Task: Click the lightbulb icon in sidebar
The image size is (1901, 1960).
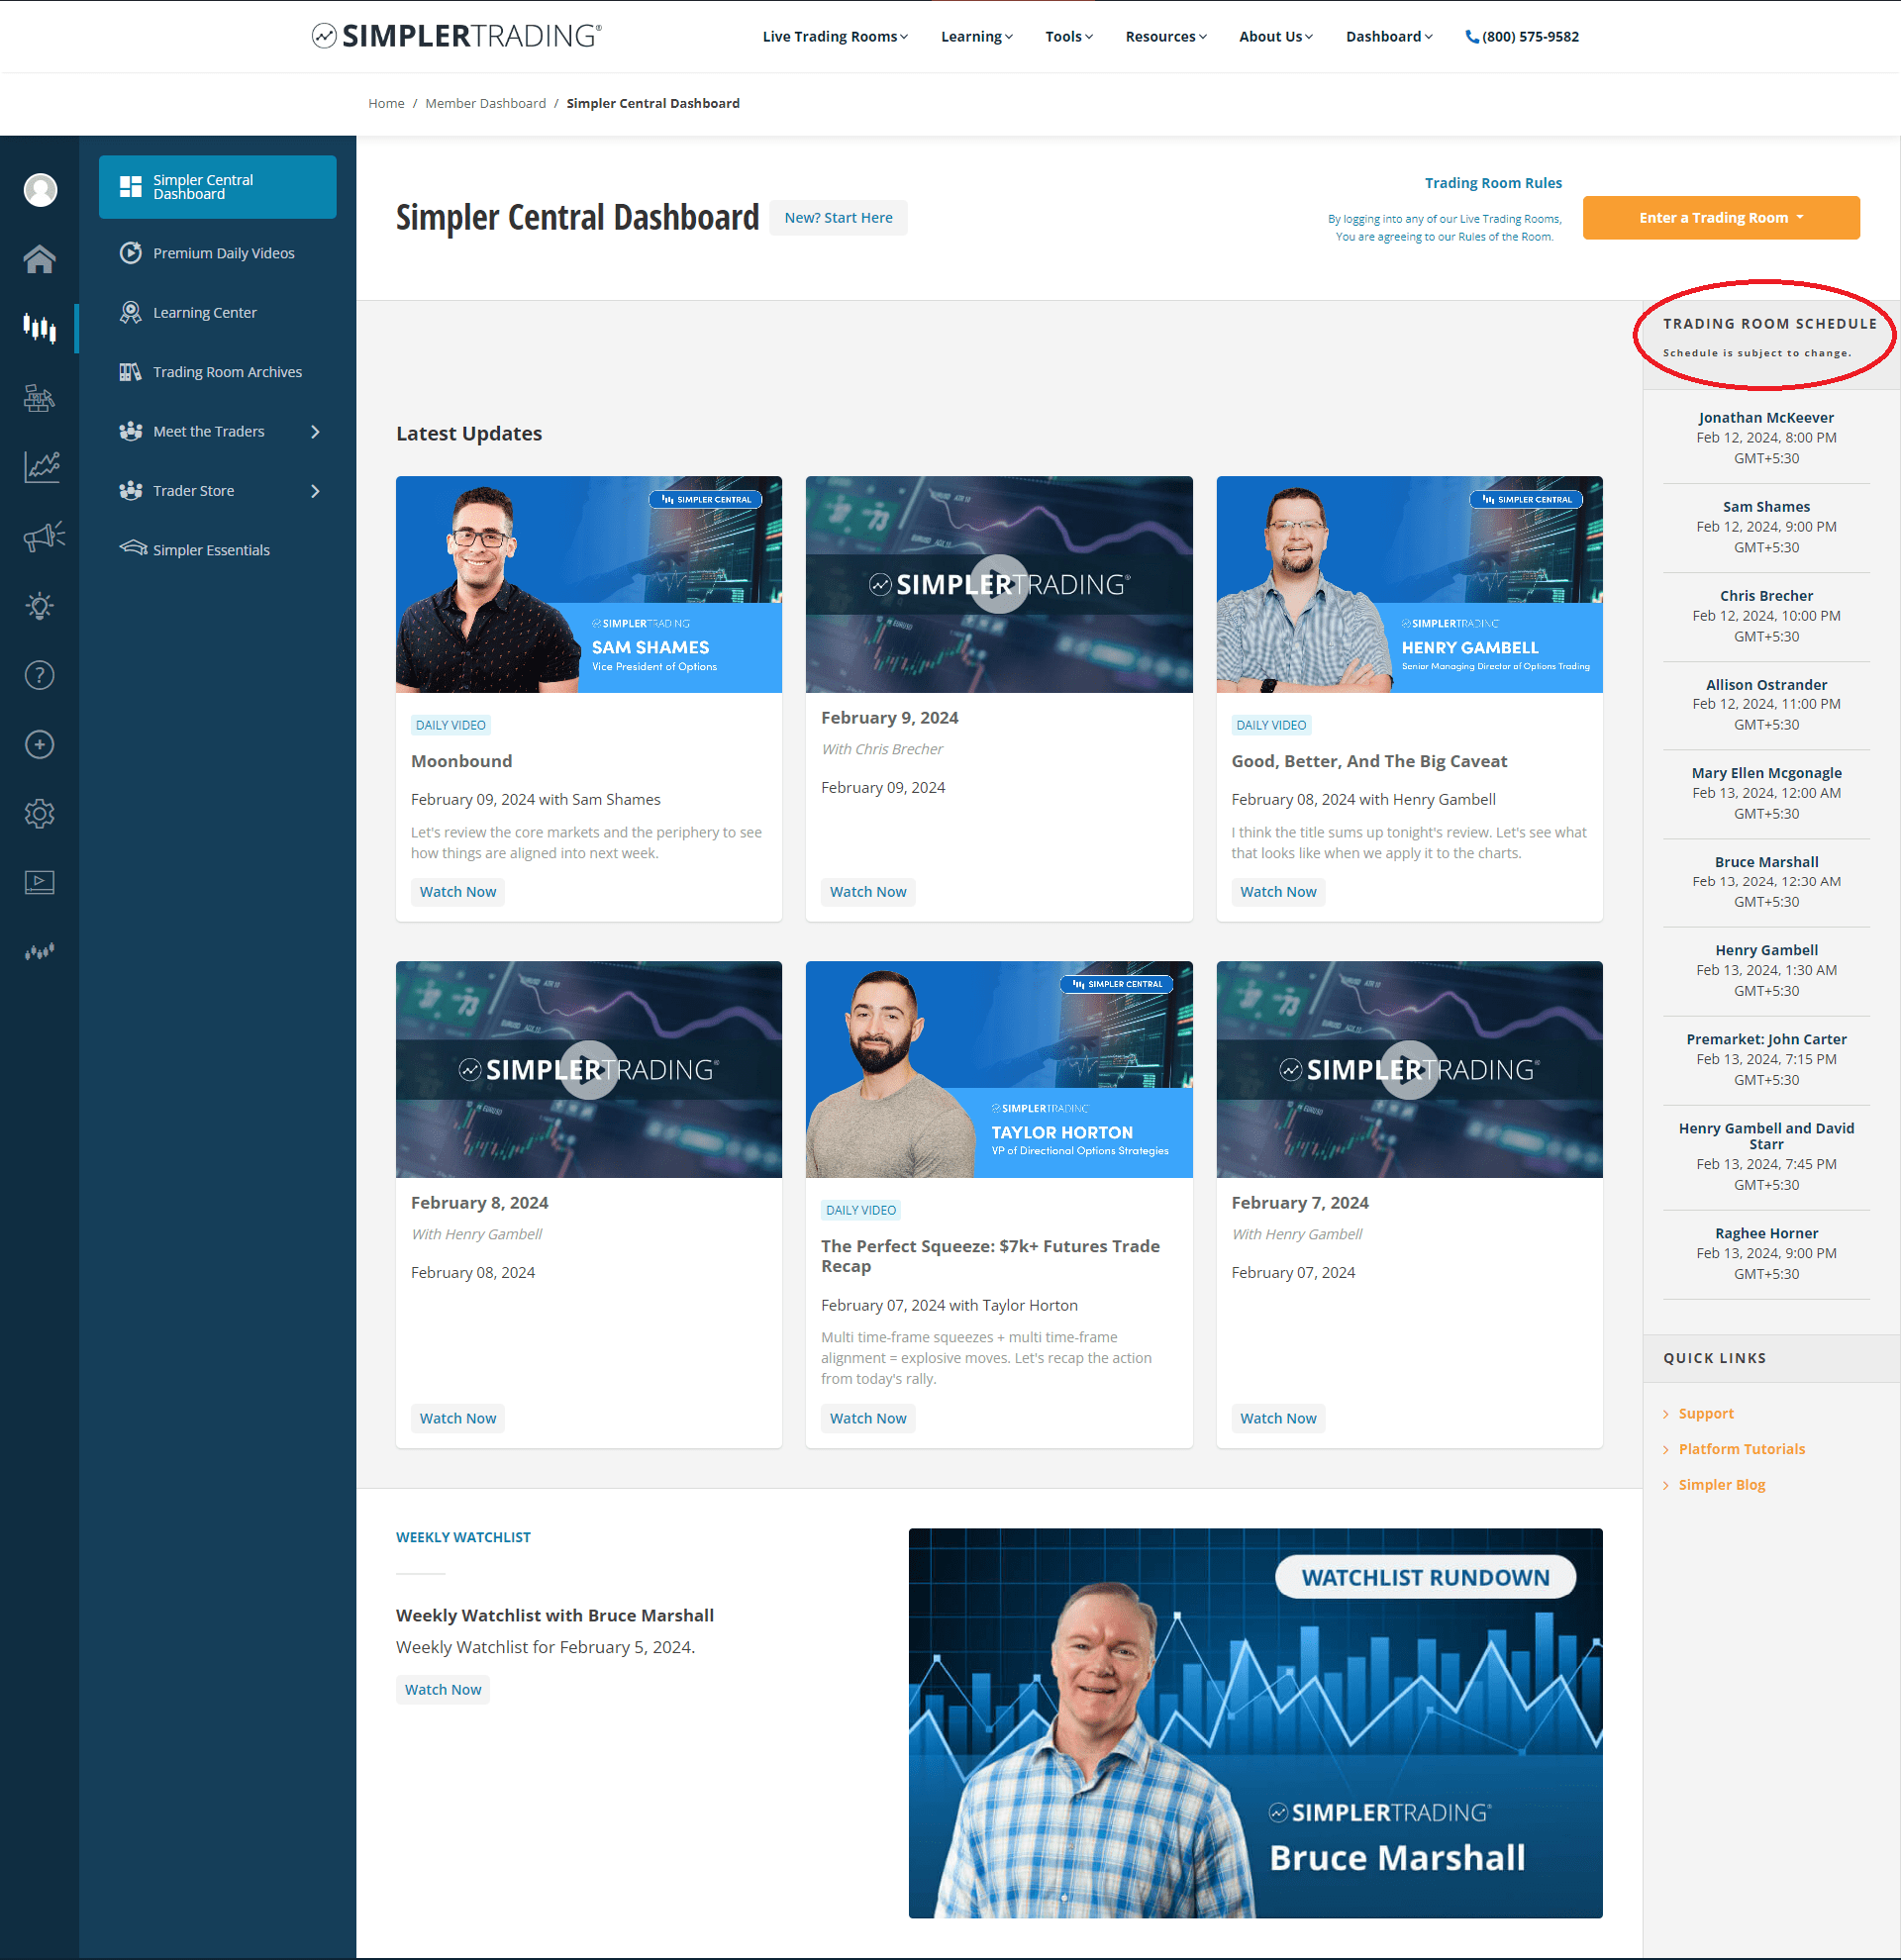Action: 39,606
